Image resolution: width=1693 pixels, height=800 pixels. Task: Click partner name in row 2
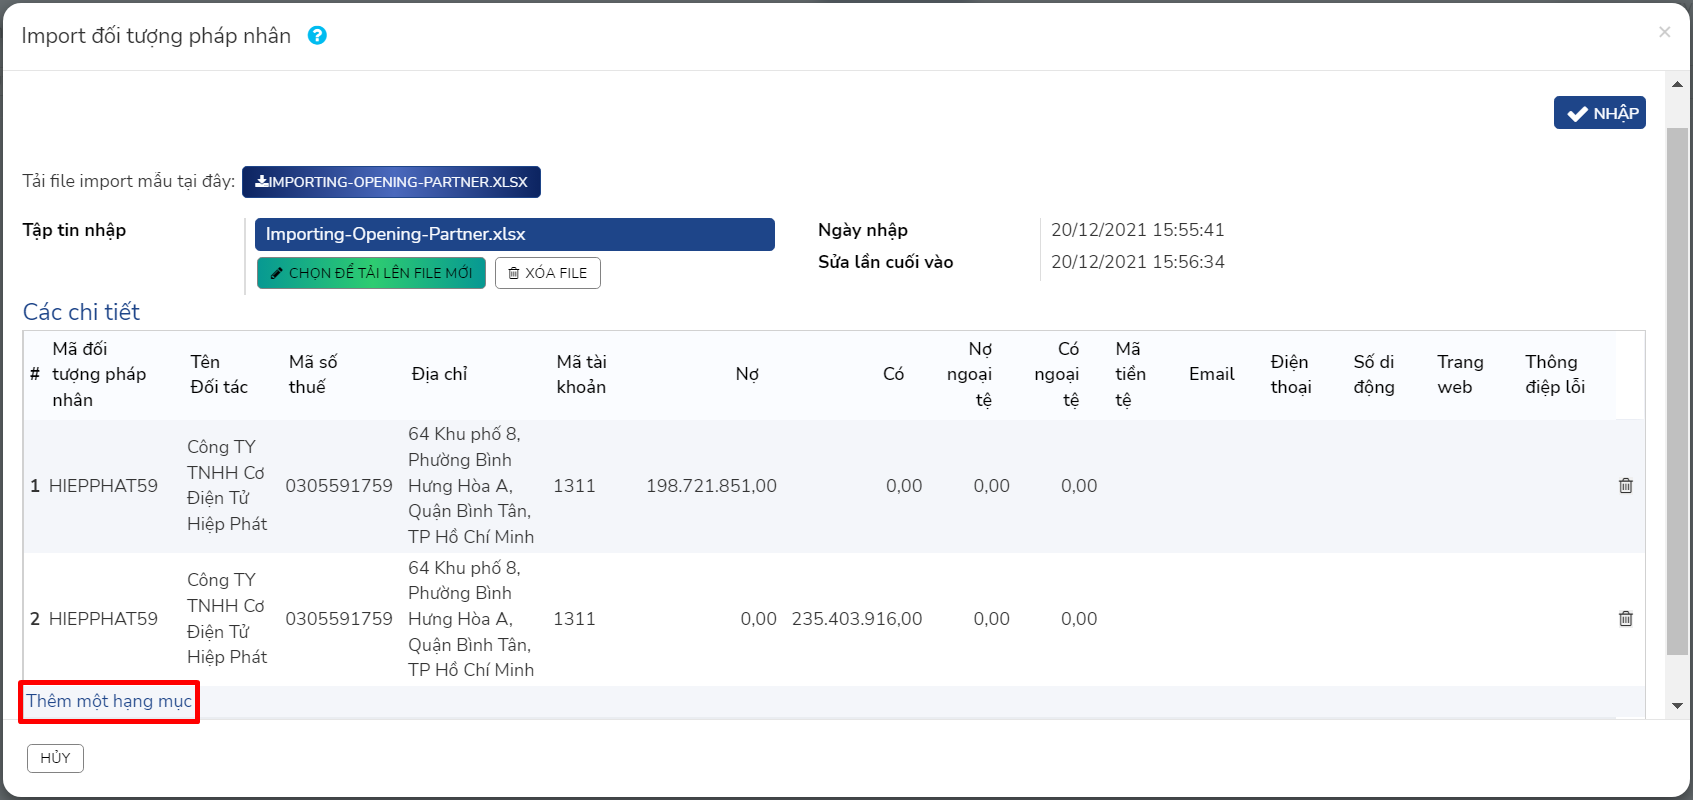(x=227, y=618)
